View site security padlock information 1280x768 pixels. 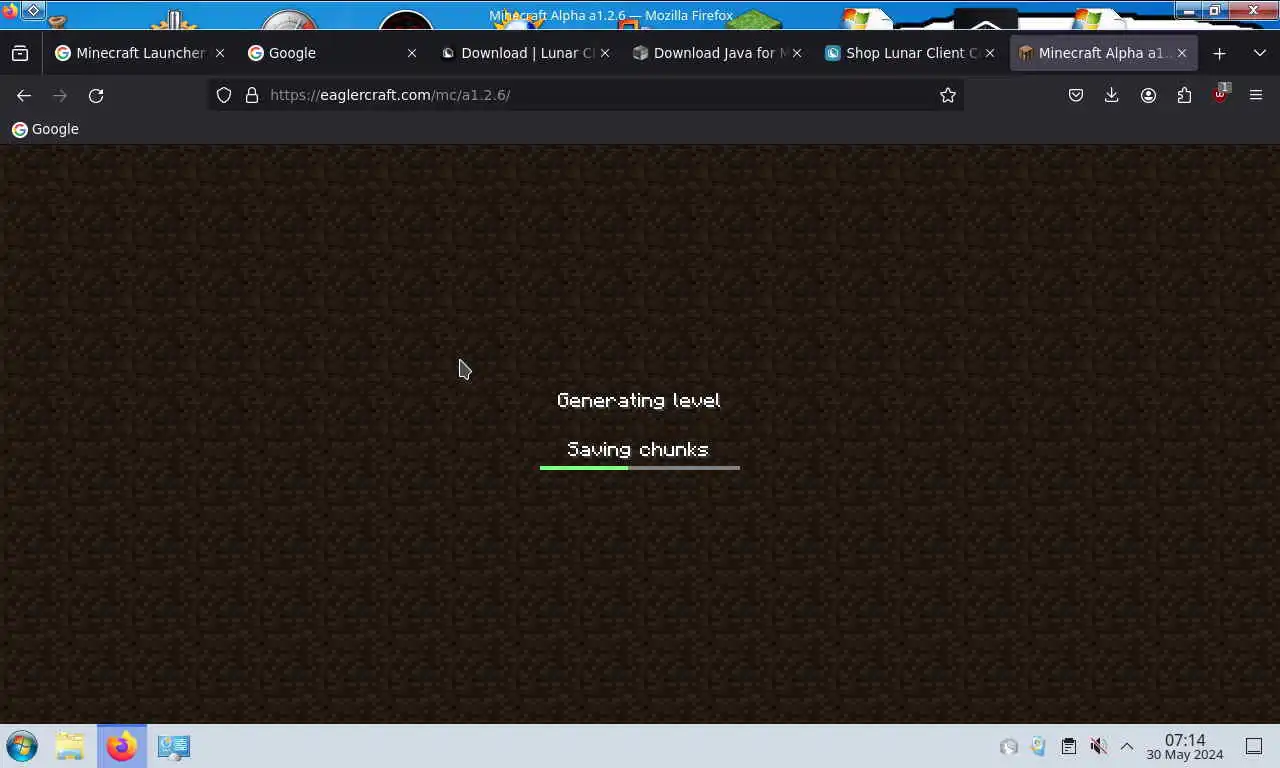pos(252,95)
